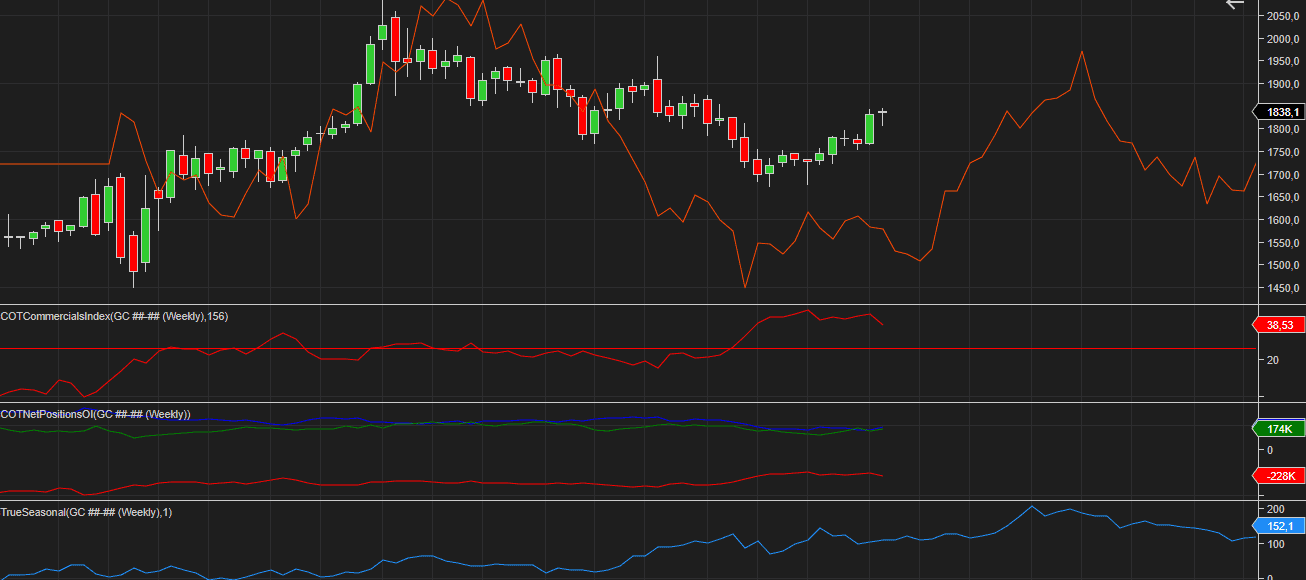The height and width of the screenshot is (580, 1306).
Task: Select the red horizontal threshold line in COTCommercialsIndex
Action: (x=627, y=349)
